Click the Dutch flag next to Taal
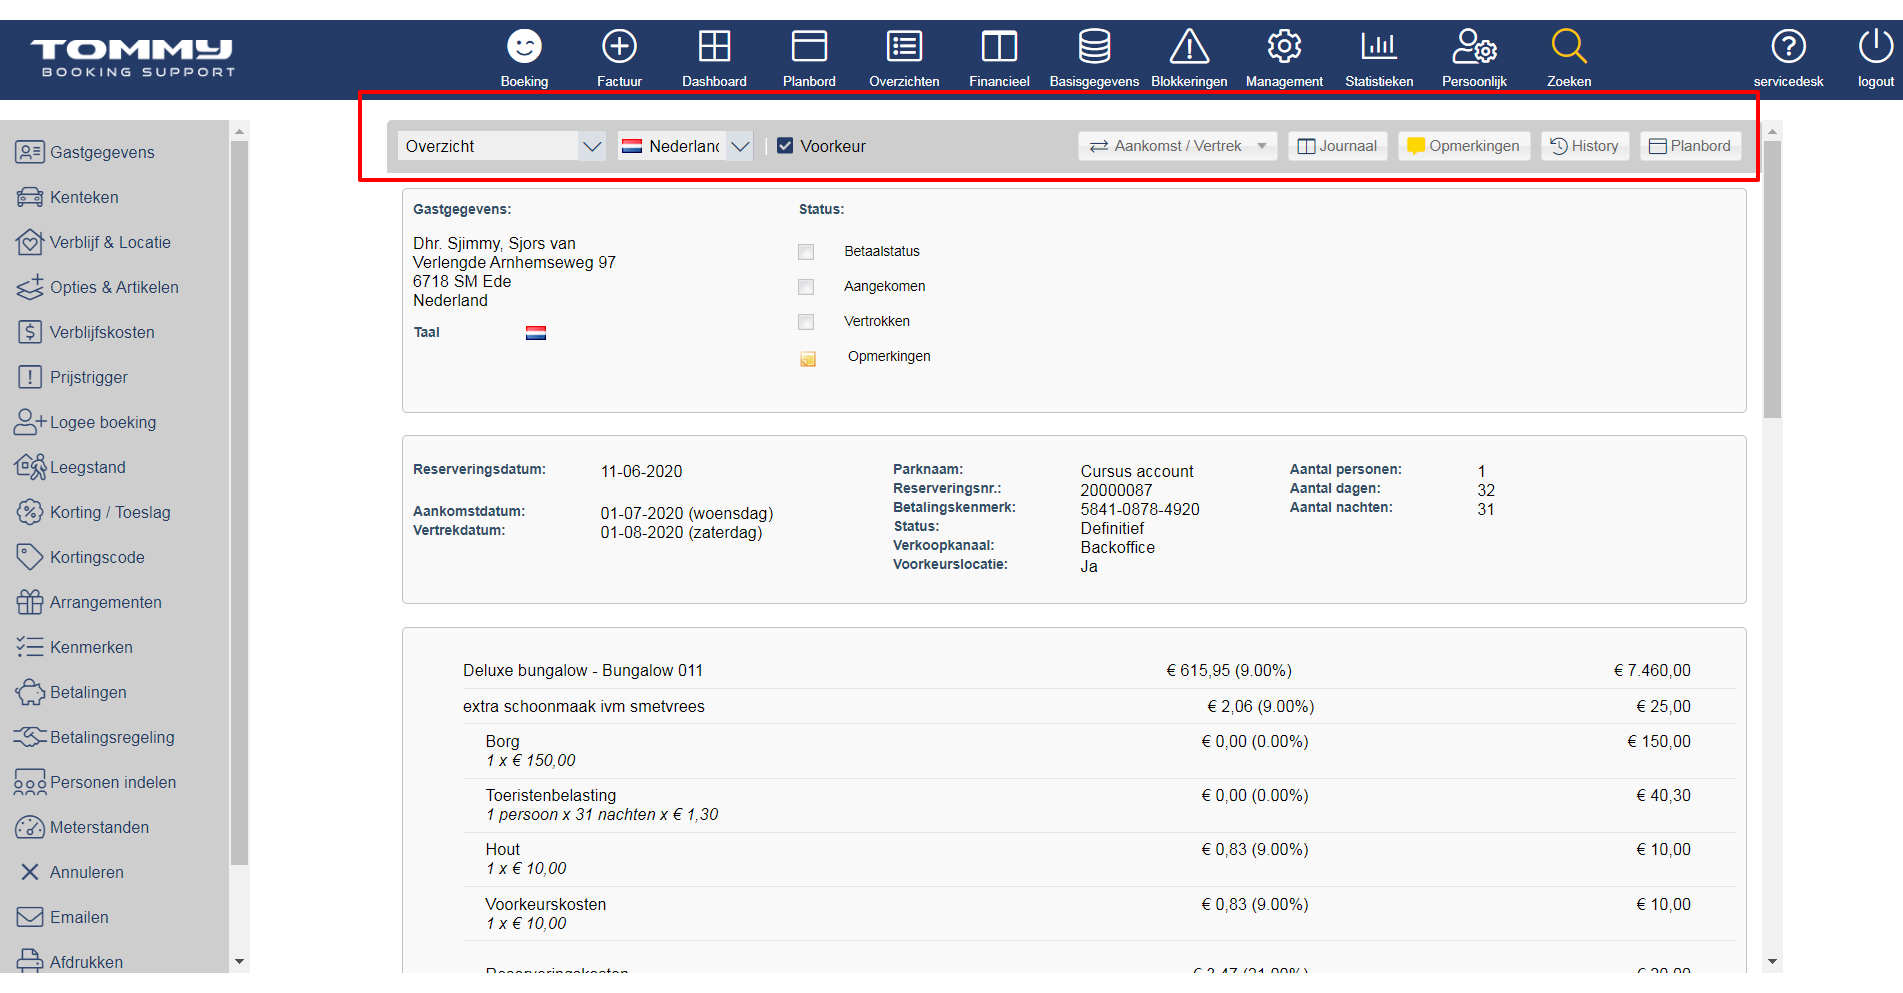 coord(536,333)
